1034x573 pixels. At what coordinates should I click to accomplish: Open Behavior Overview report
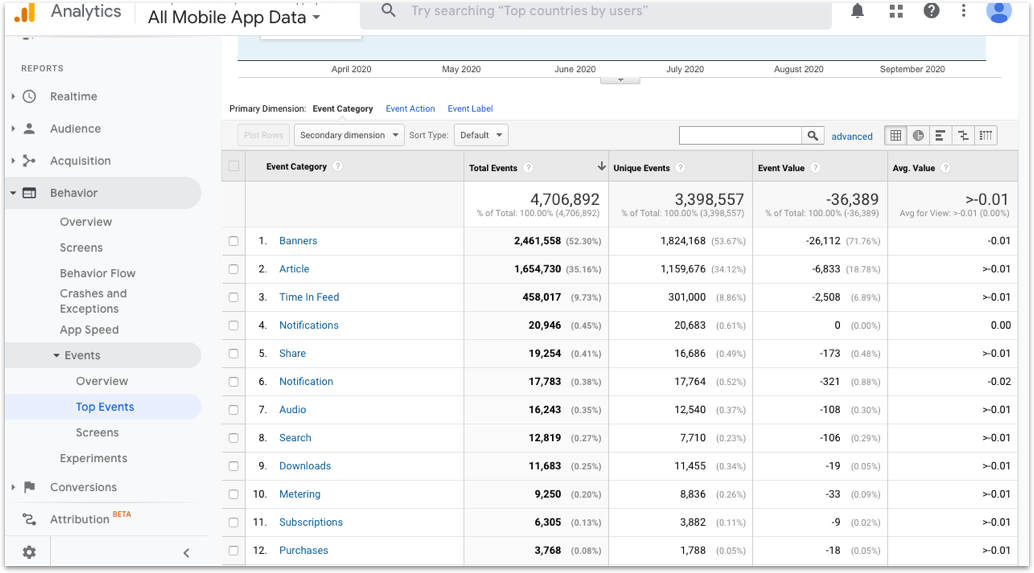(86, 222)
